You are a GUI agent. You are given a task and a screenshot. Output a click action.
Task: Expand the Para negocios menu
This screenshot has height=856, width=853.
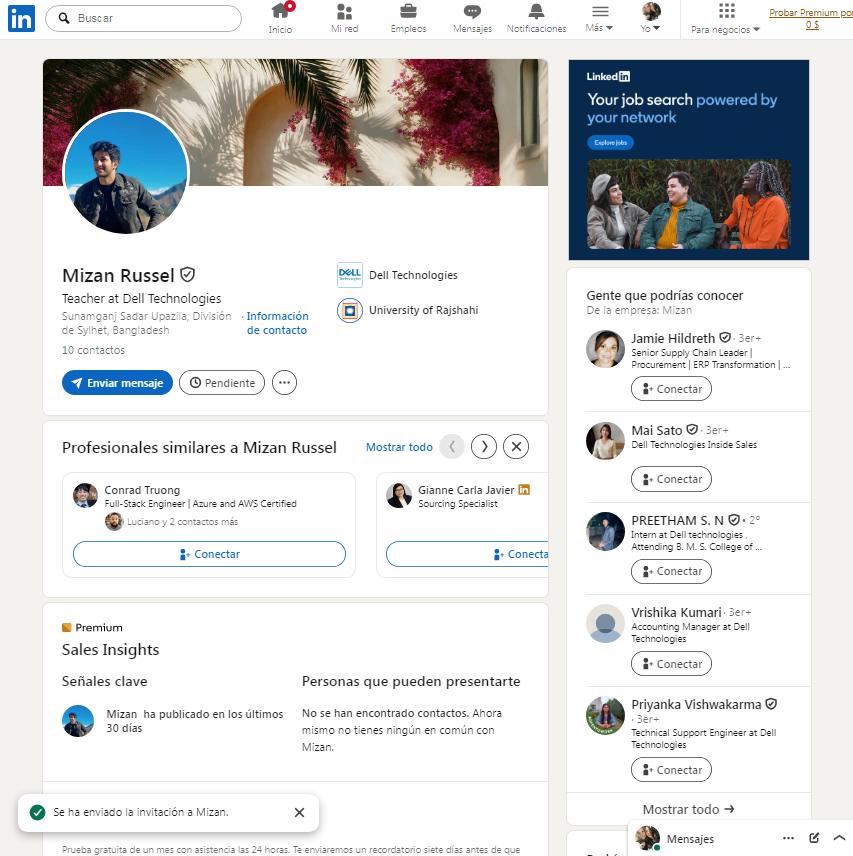(726, 18)
